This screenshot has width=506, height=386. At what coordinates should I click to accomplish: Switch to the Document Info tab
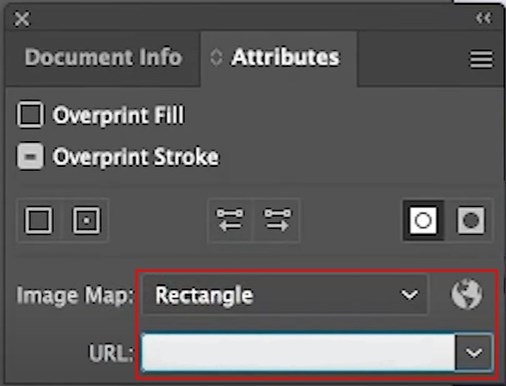pyautogui.click(x=103, y=57)
